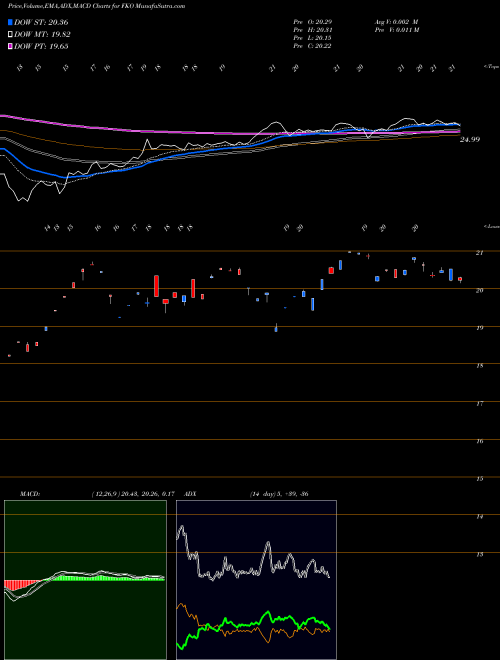Viewport: 500px width, 660px height.
Task: Click the tall red candlestick below the 20 line
Action: (157, 286)
